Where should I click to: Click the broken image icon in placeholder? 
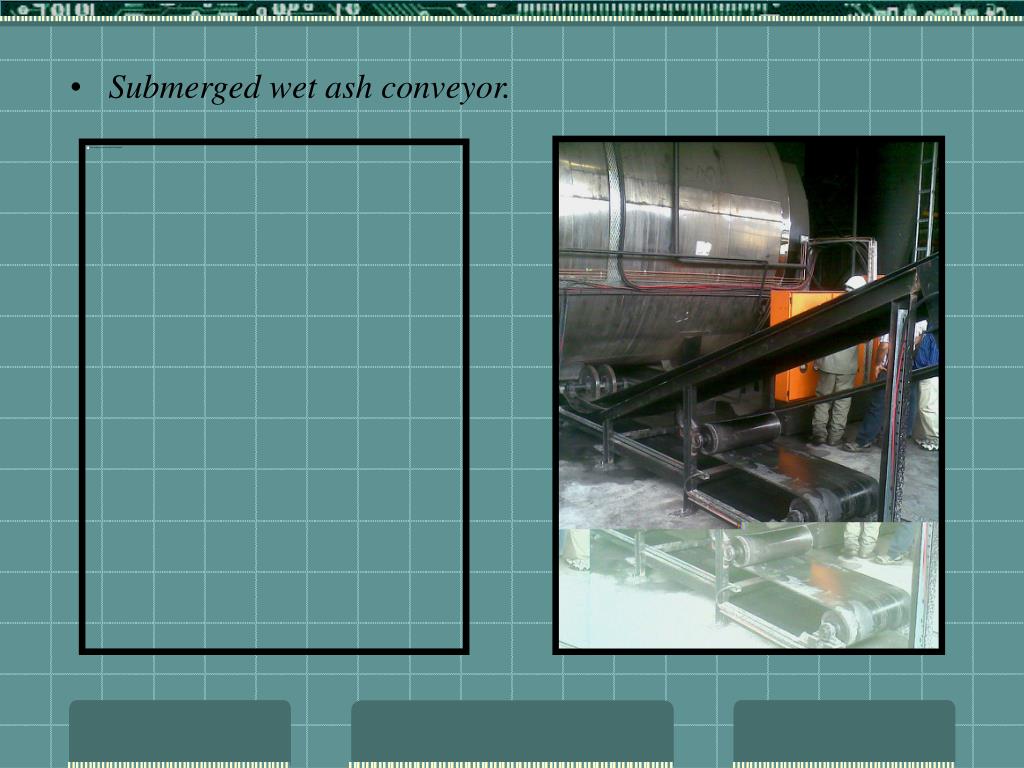88,148
